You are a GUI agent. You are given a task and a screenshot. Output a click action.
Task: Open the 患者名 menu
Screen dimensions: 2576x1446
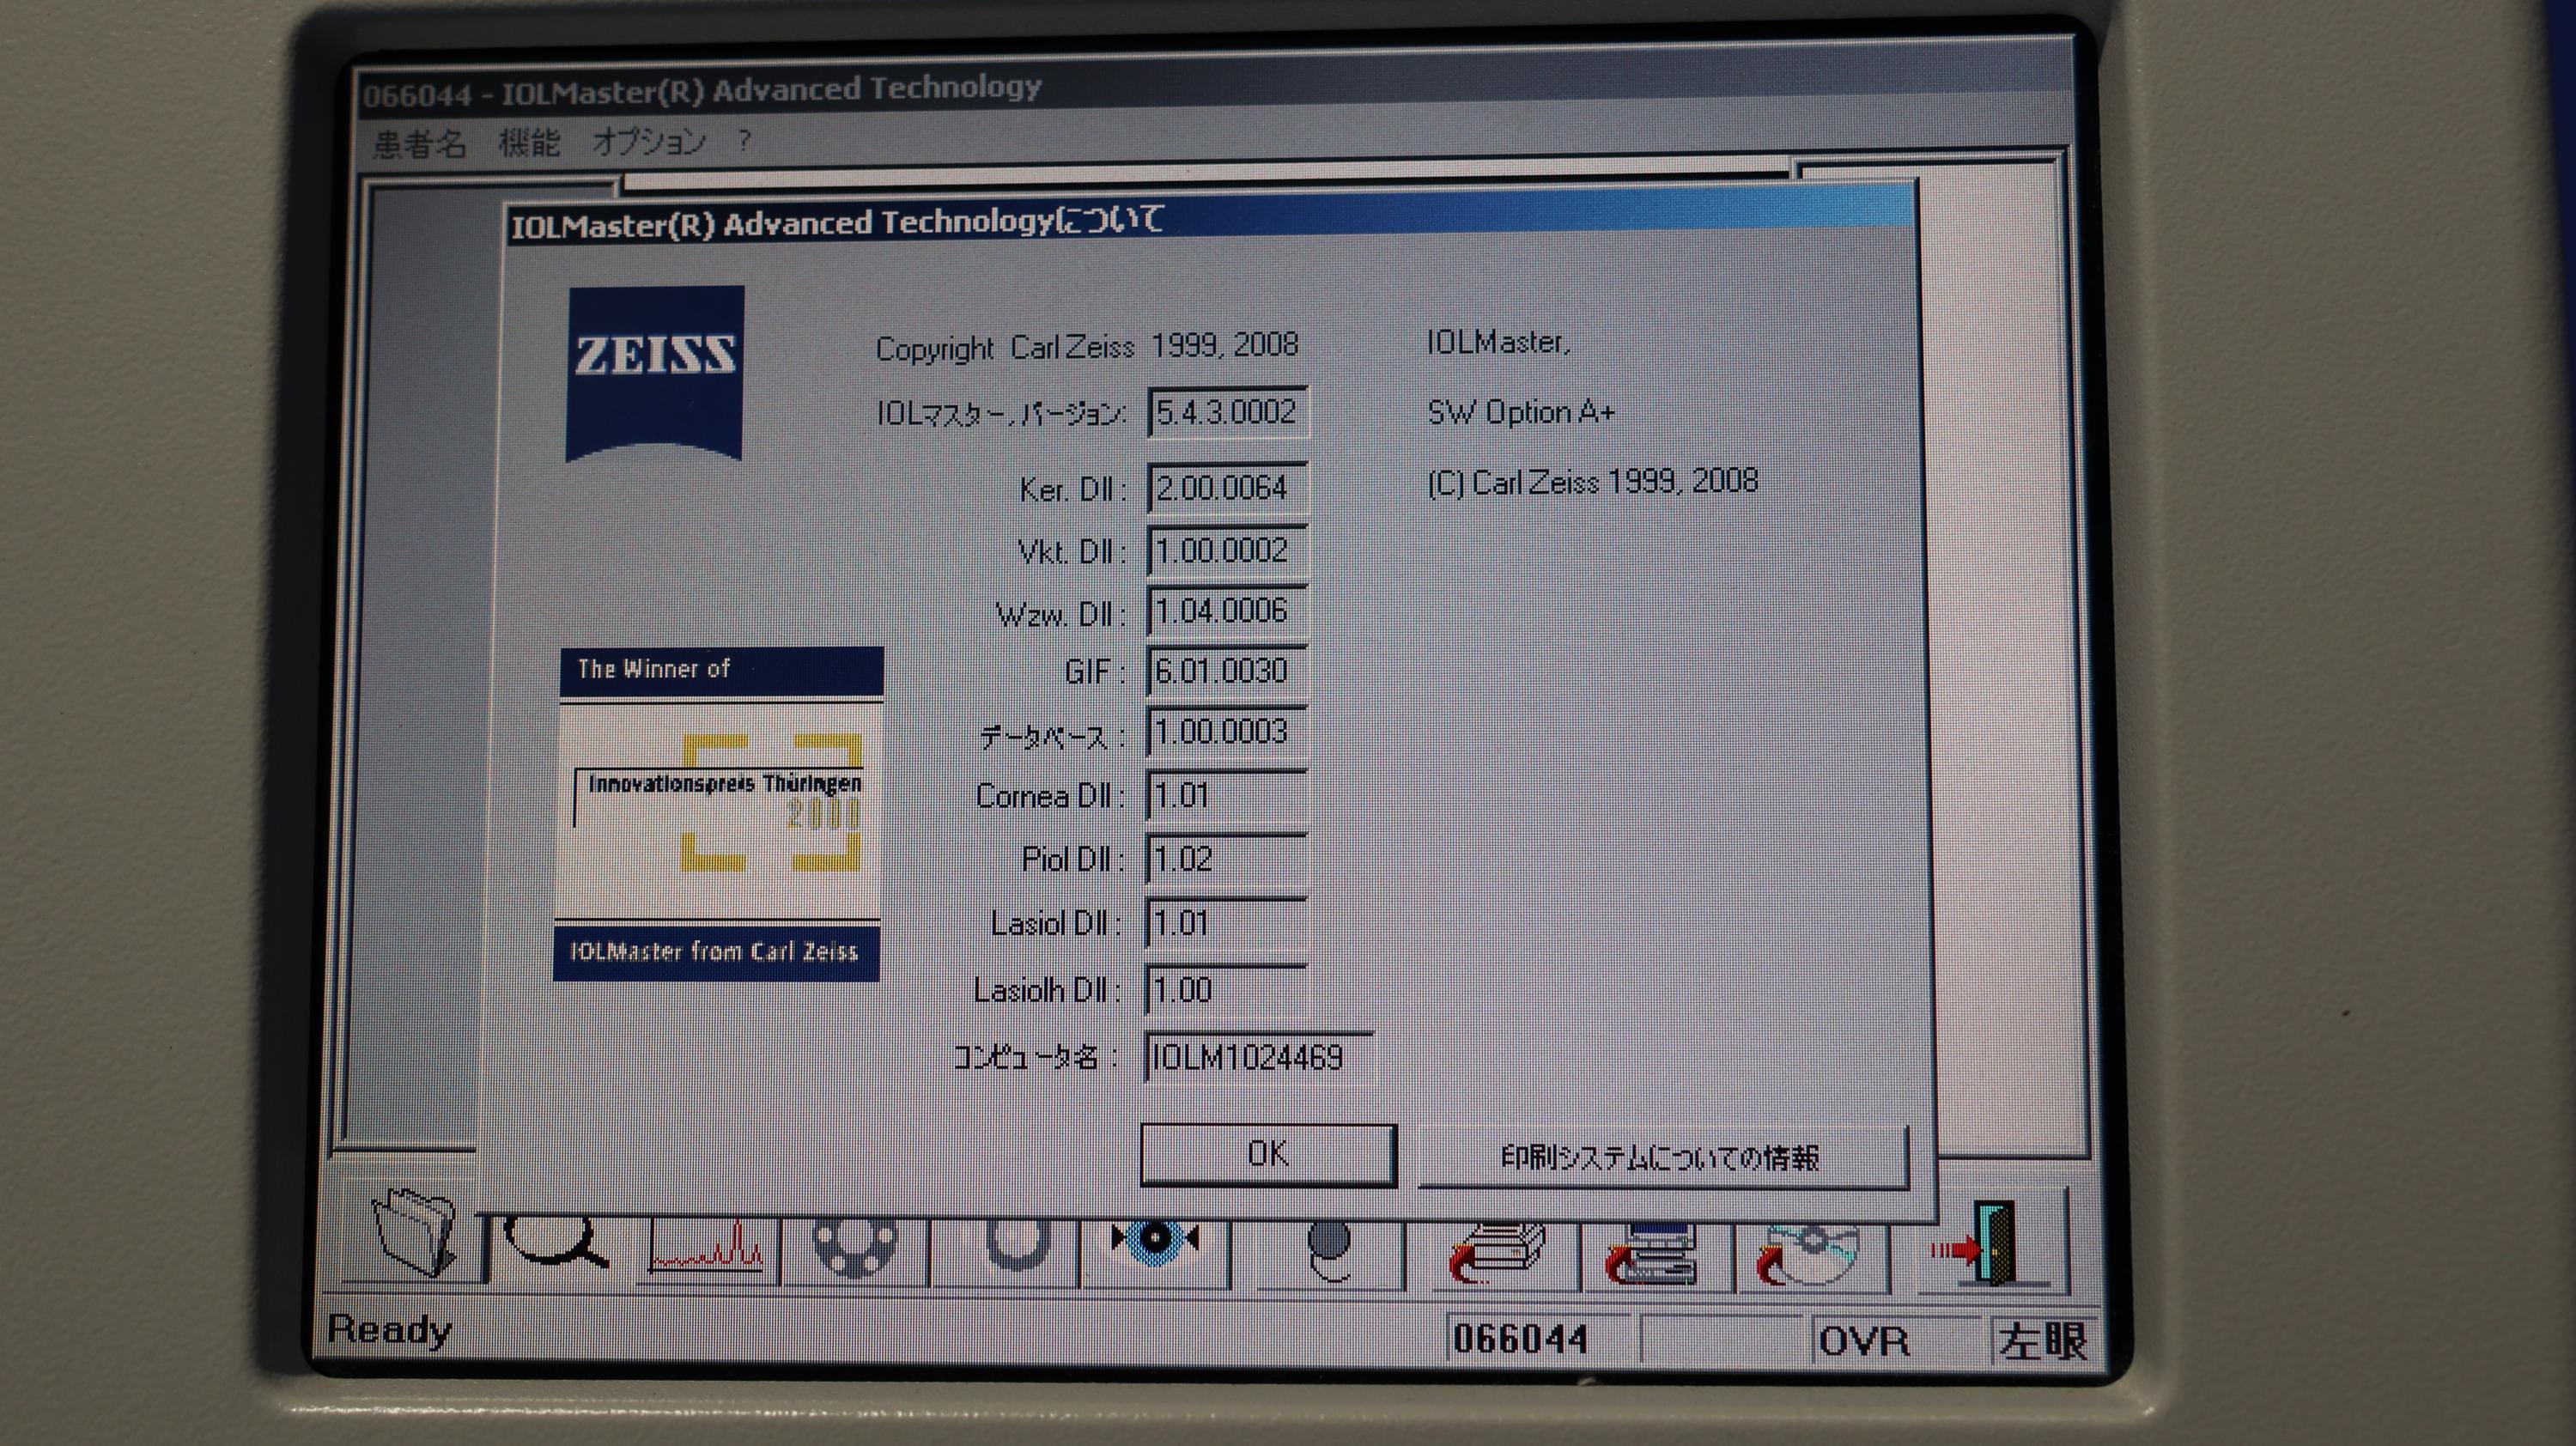[419, 144]
